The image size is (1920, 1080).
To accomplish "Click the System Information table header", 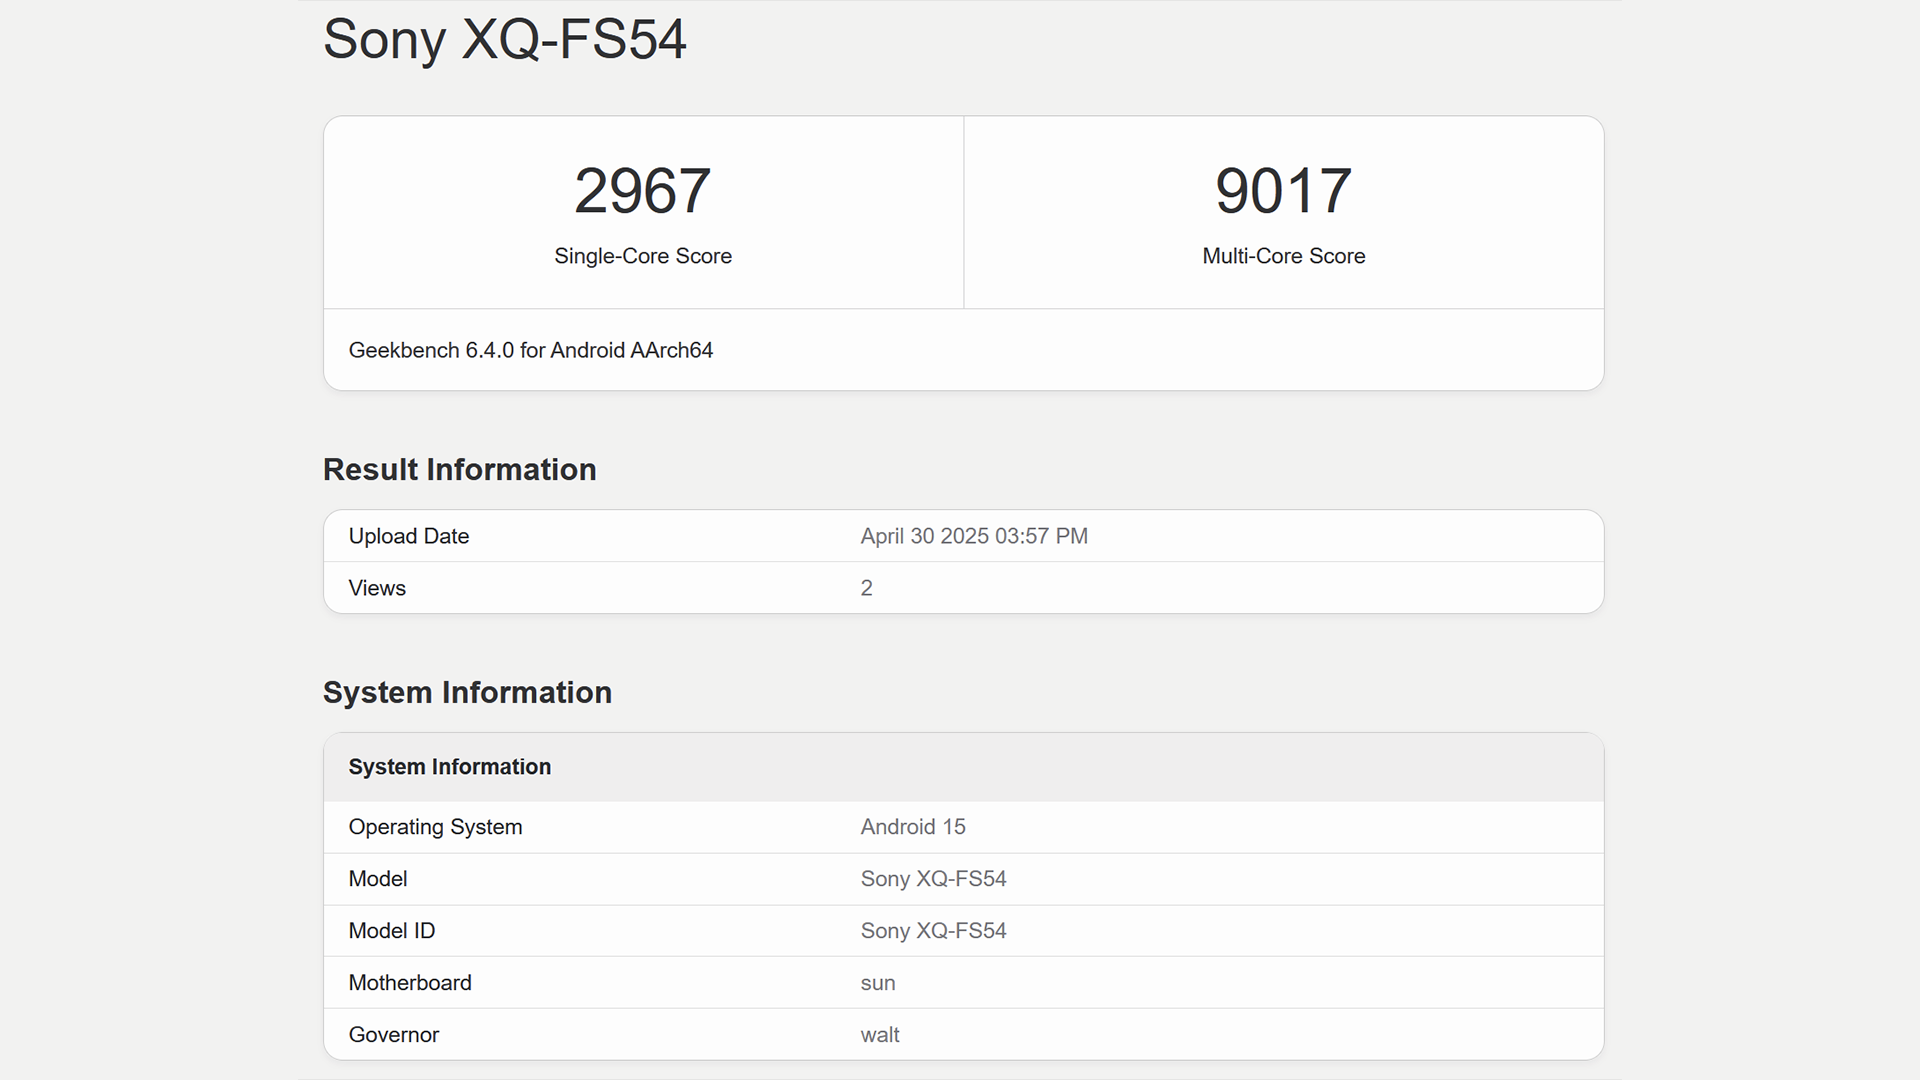I will (449, 767).
